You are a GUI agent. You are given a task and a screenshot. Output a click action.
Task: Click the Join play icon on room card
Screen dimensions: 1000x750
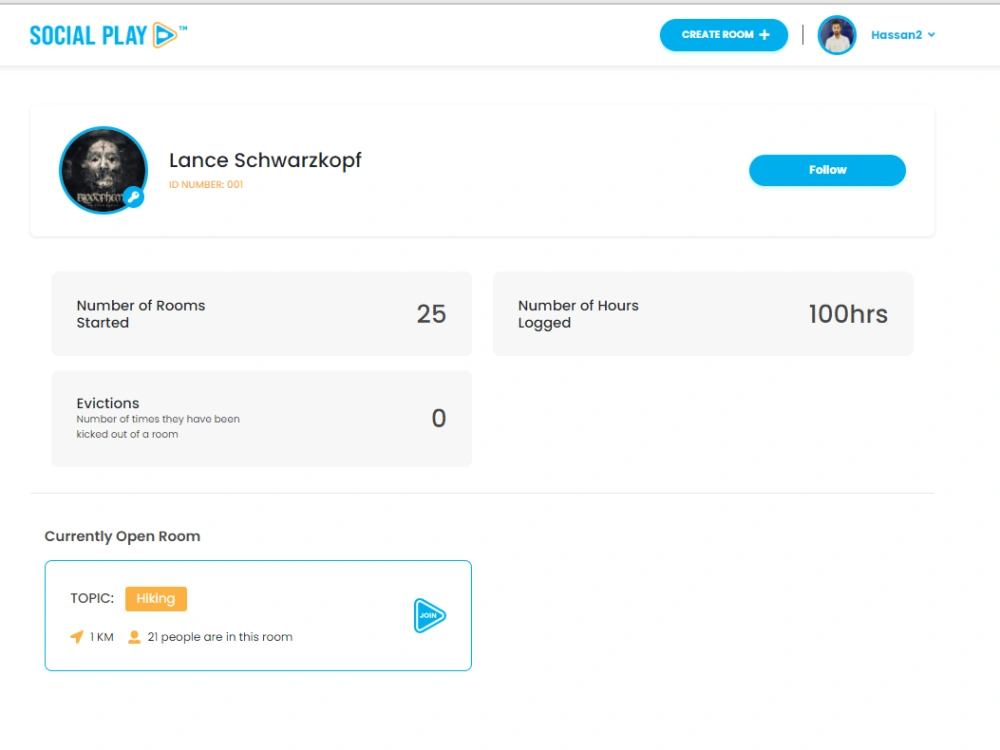(429, 615)
